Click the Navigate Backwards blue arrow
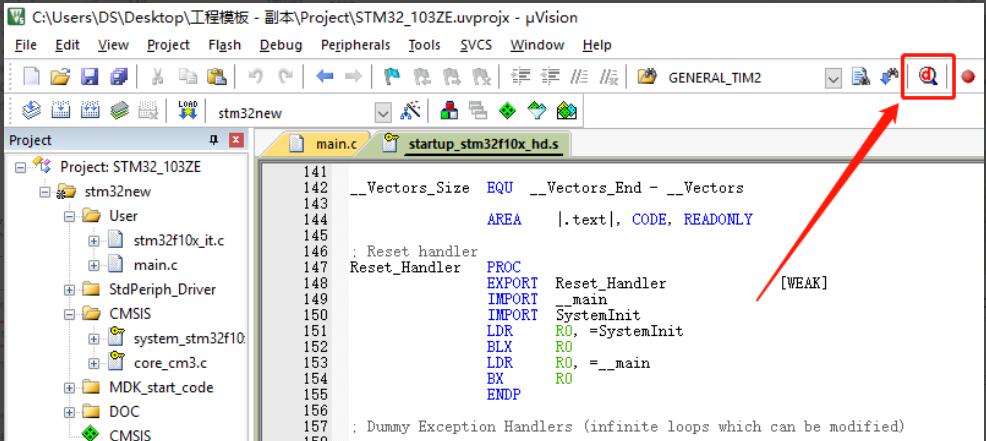 click(x=325, y=77)
